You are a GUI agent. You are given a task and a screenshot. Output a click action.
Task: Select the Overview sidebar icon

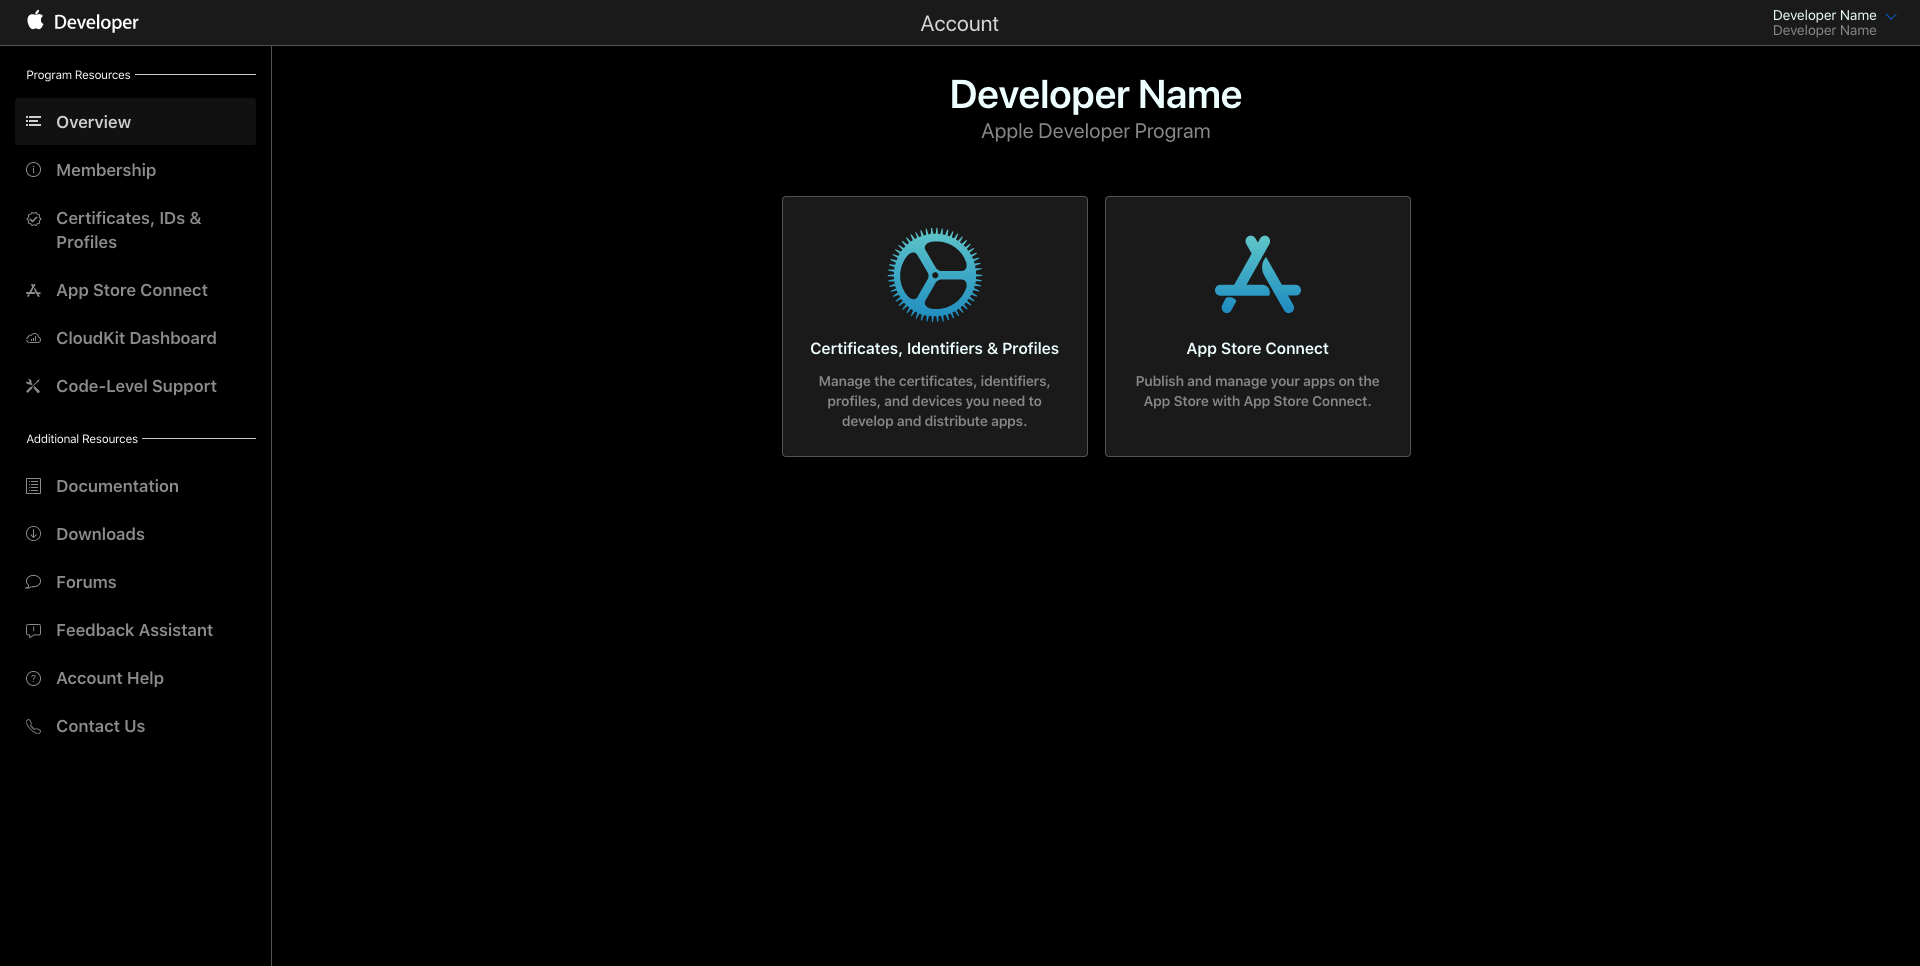33,122
